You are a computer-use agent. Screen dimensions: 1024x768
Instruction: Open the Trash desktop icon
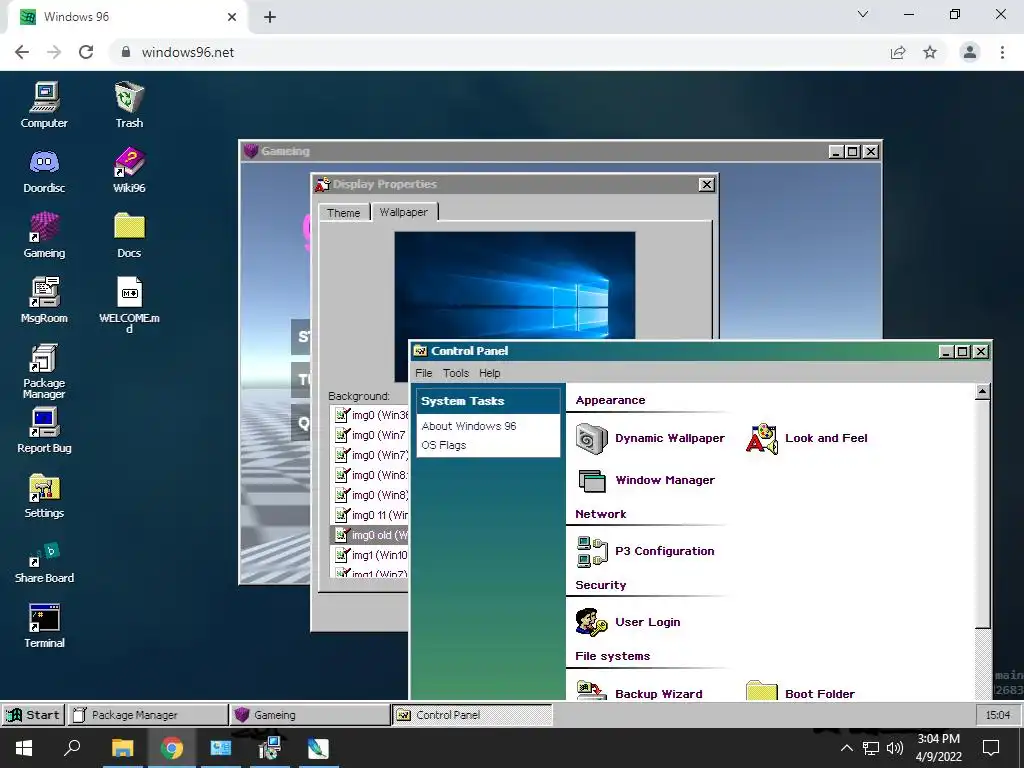tap(129, 104)
